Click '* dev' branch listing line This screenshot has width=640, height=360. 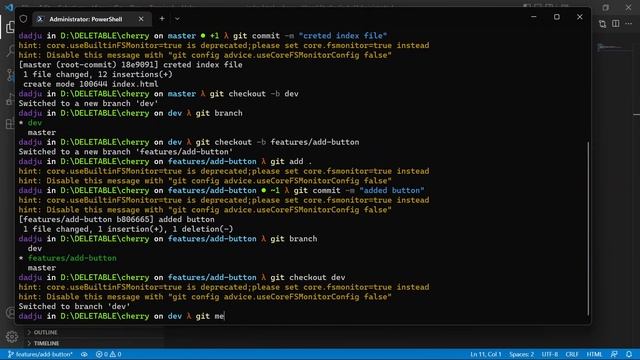click(x=30, y=123)
